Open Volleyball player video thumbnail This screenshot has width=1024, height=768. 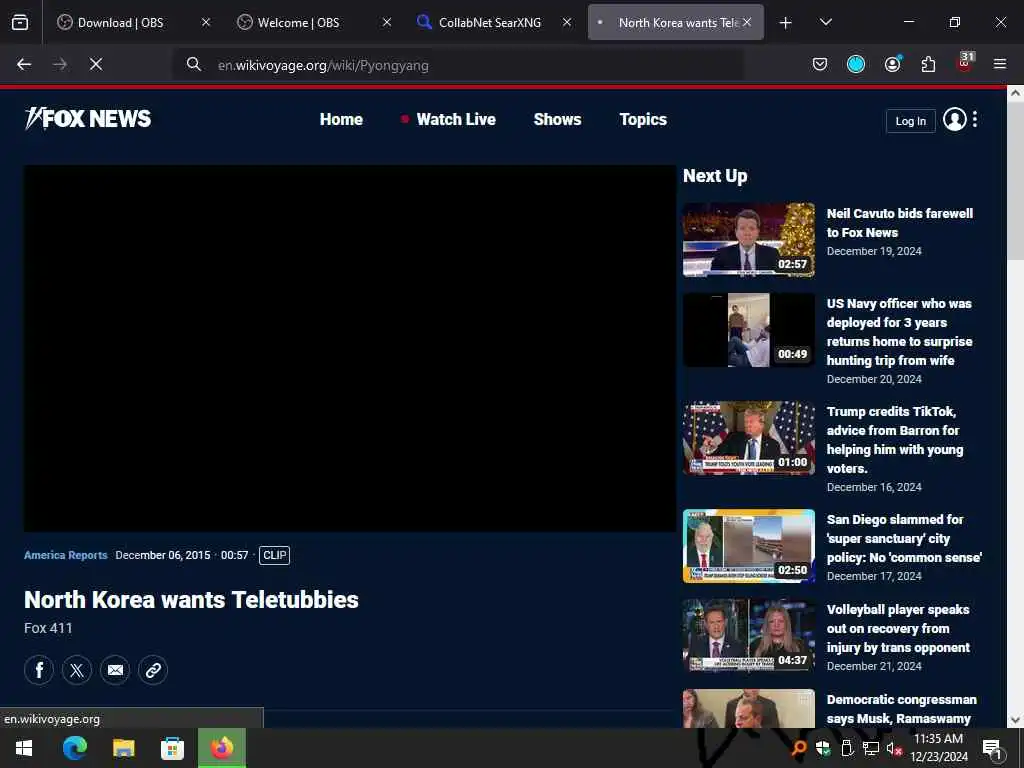(748, 635)
